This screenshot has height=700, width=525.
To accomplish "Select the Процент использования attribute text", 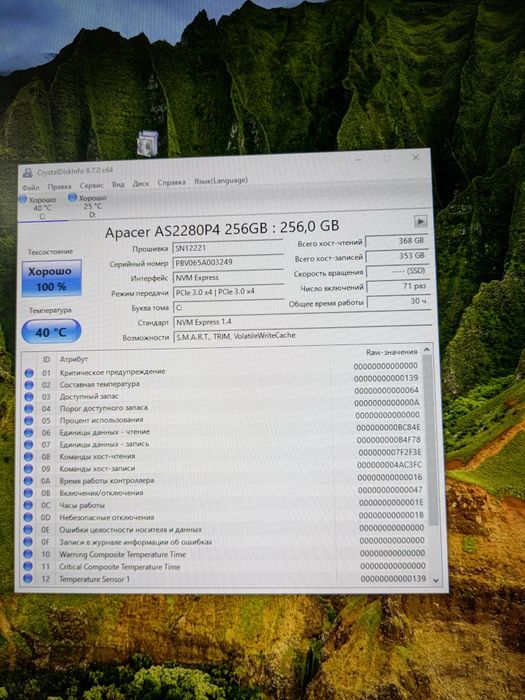I will click(x=101, y=420).
